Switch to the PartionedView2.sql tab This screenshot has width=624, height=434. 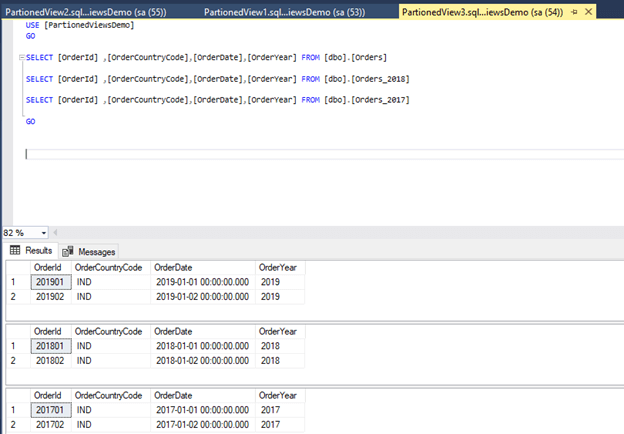point(86,12)
